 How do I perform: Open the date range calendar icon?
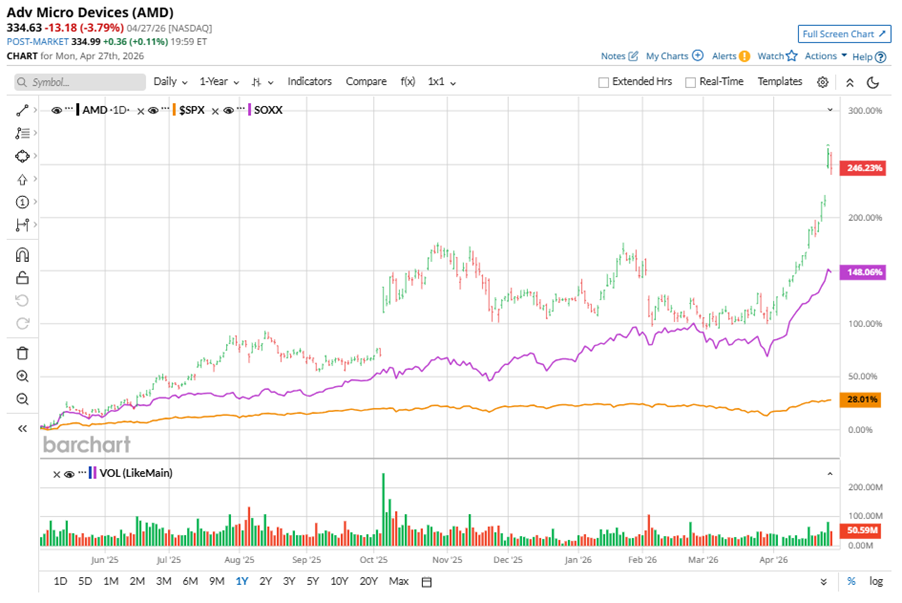pyautogui.click(x=426, y=582)
